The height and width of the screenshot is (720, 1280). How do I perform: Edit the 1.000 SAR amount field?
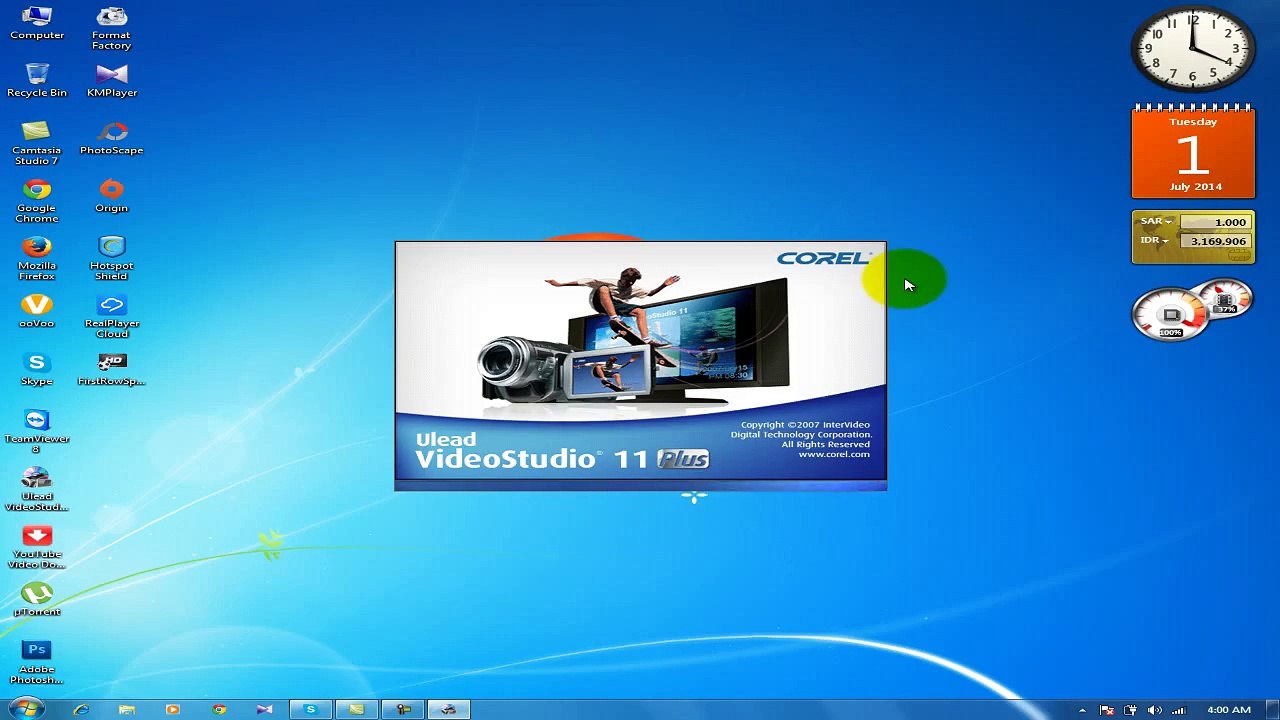point(1215,222)
